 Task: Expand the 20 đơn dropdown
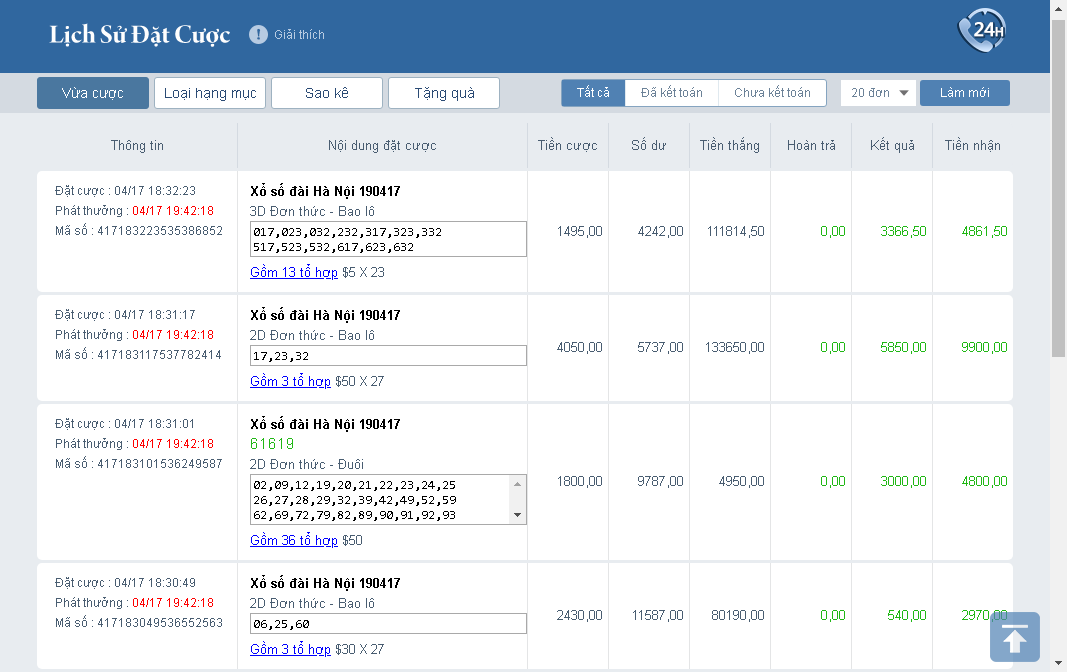pos(877,93)
